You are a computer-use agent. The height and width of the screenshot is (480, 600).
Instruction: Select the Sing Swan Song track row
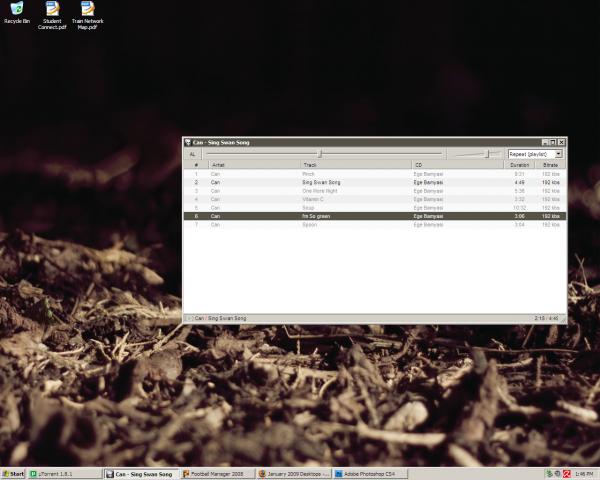pos(321,183)
